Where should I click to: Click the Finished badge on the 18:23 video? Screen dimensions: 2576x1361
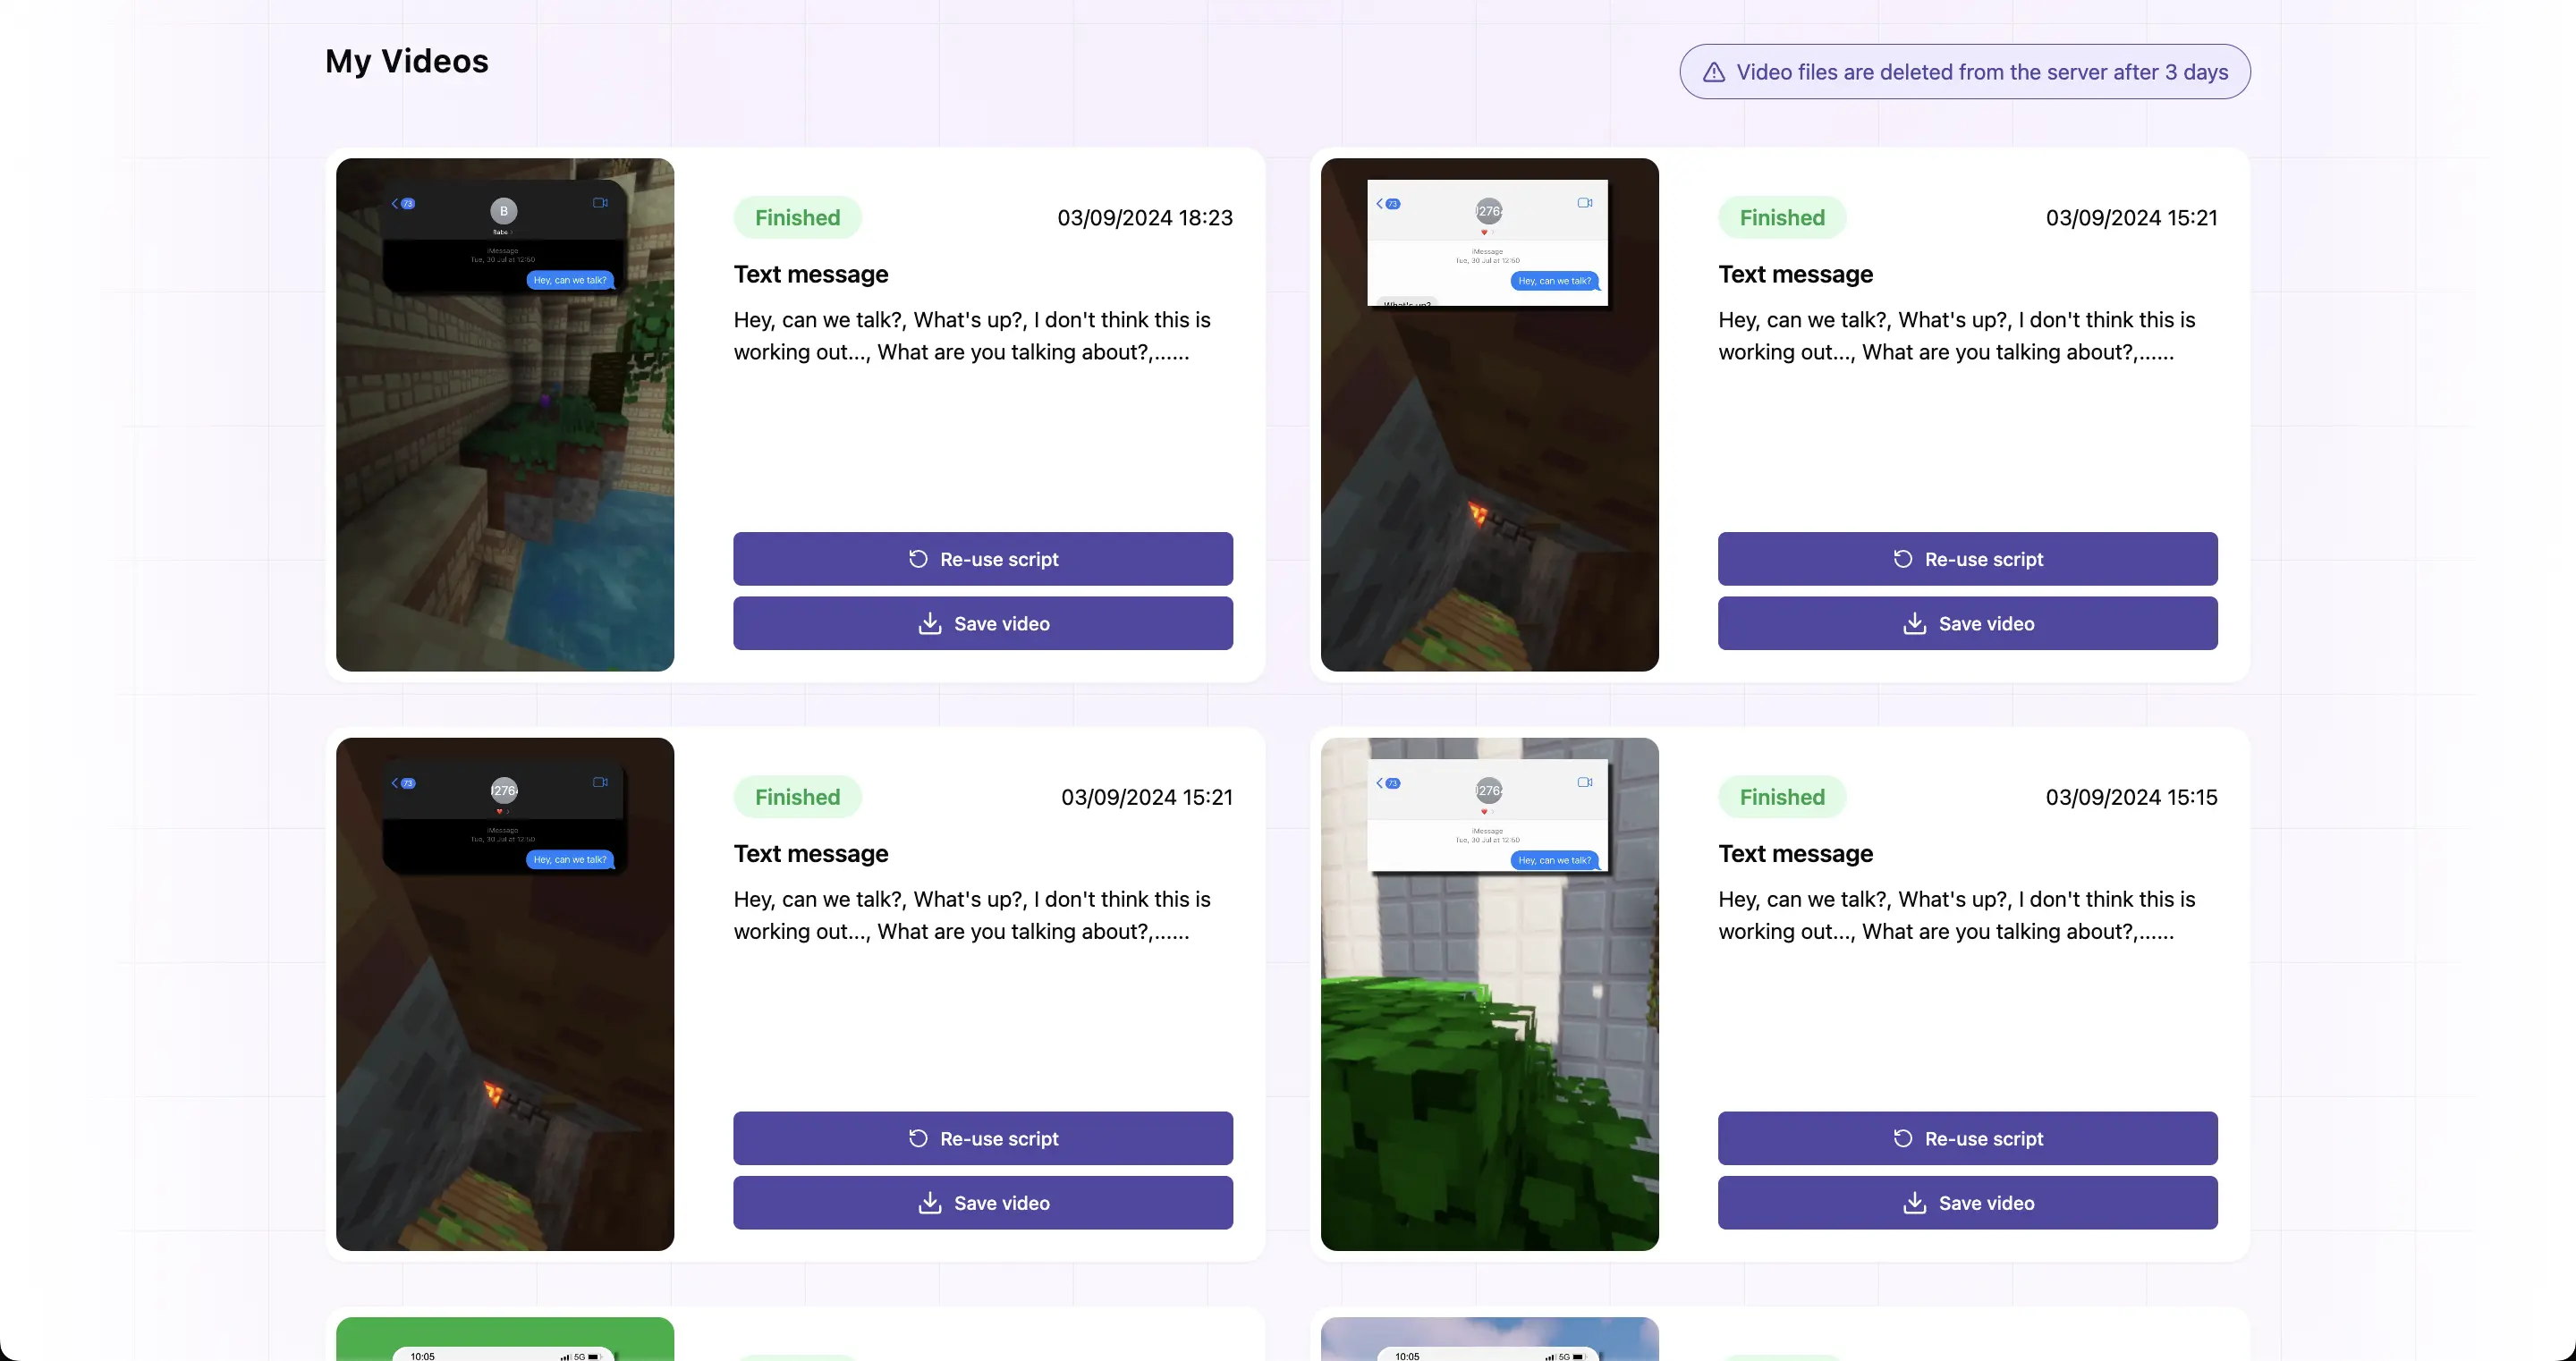[x=797, y=217]
